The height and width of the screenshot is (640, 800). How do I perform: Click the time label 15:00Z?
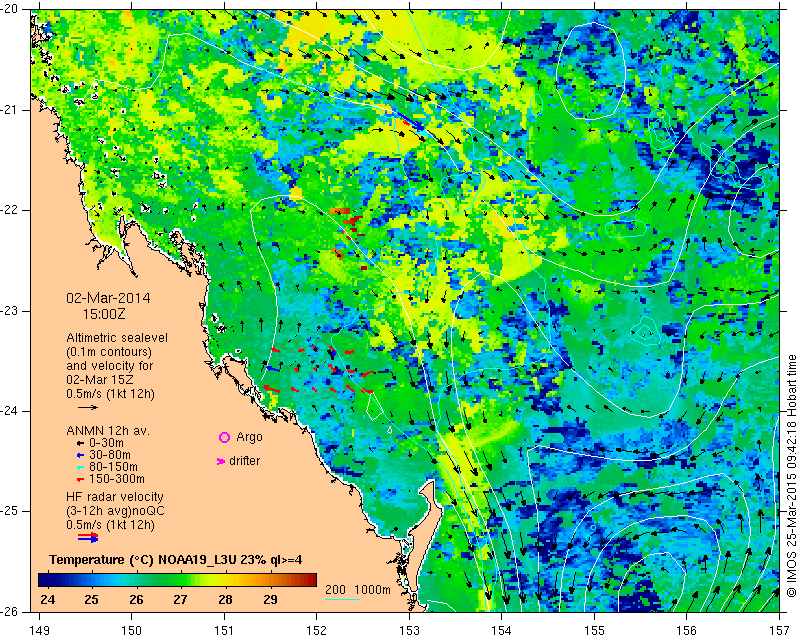coord(104,314)
